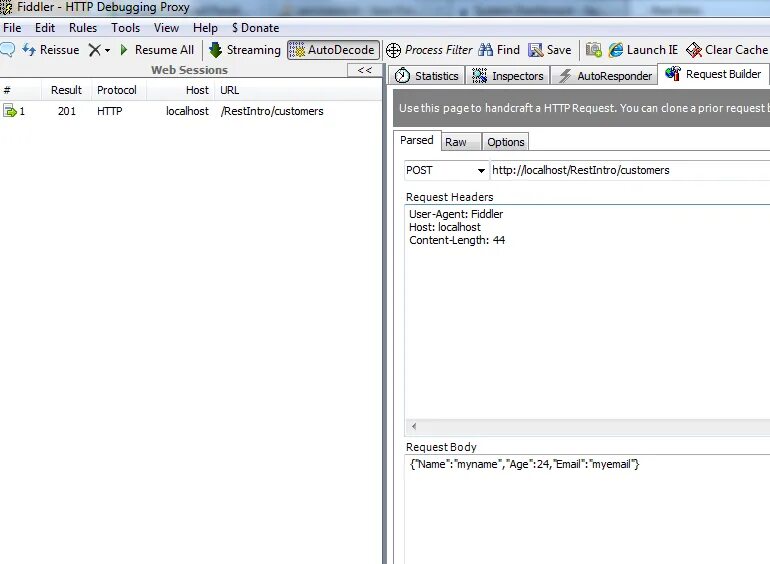The image size is (770, 564).
Task: Click the Fiddler title bar icon
Action: [6, 7]
